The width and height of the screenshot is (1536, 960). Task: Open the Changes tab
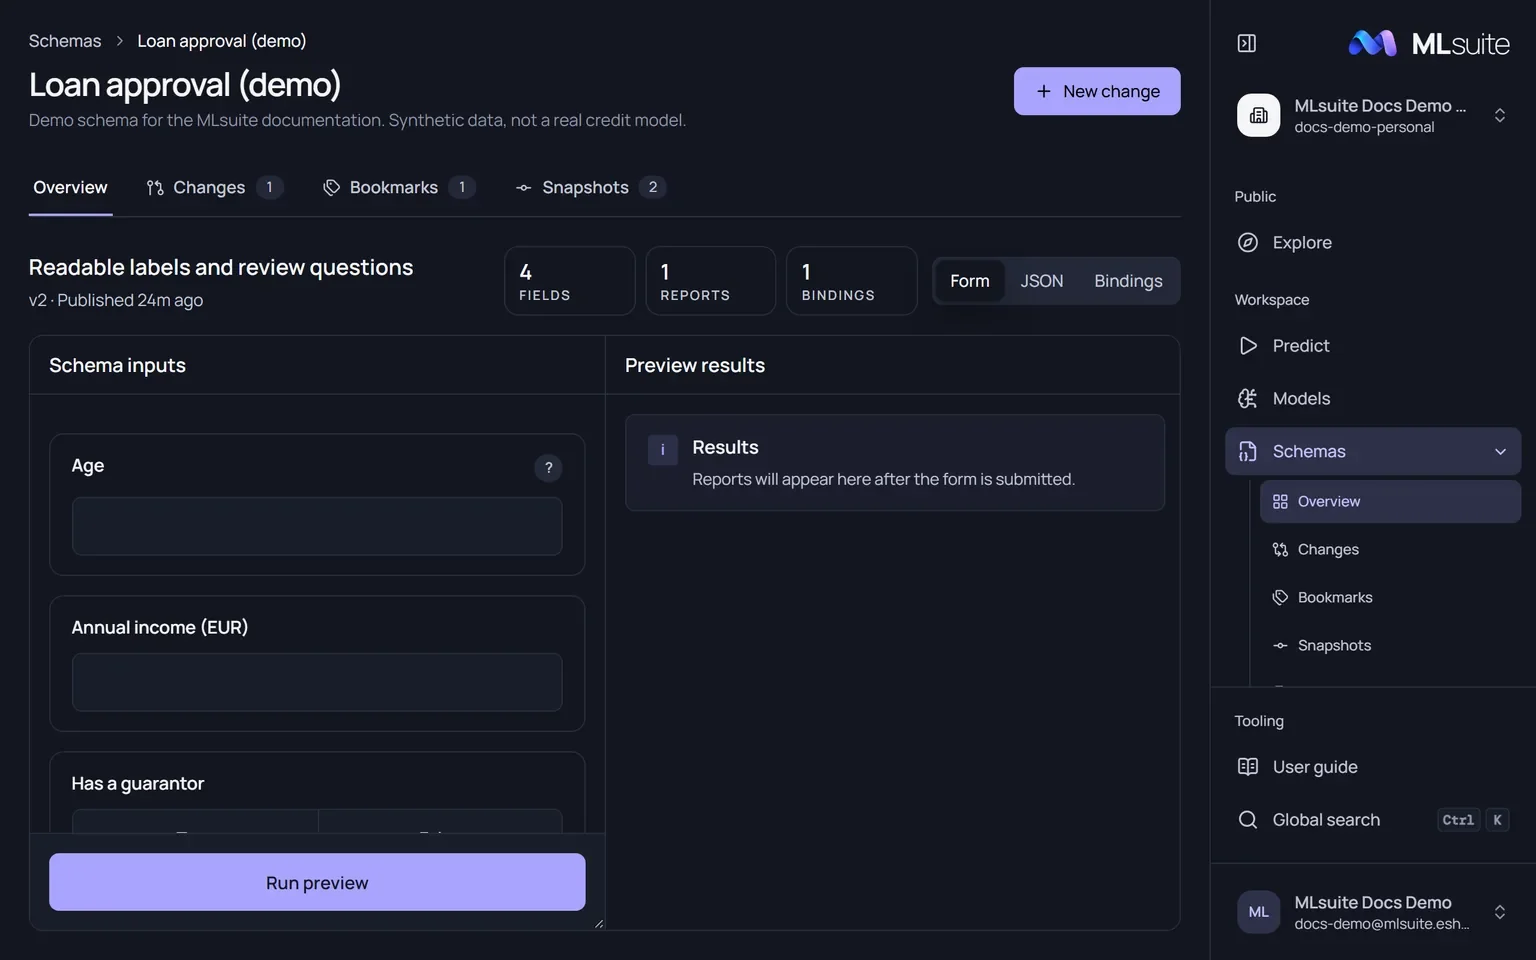(x=214, y=187)
